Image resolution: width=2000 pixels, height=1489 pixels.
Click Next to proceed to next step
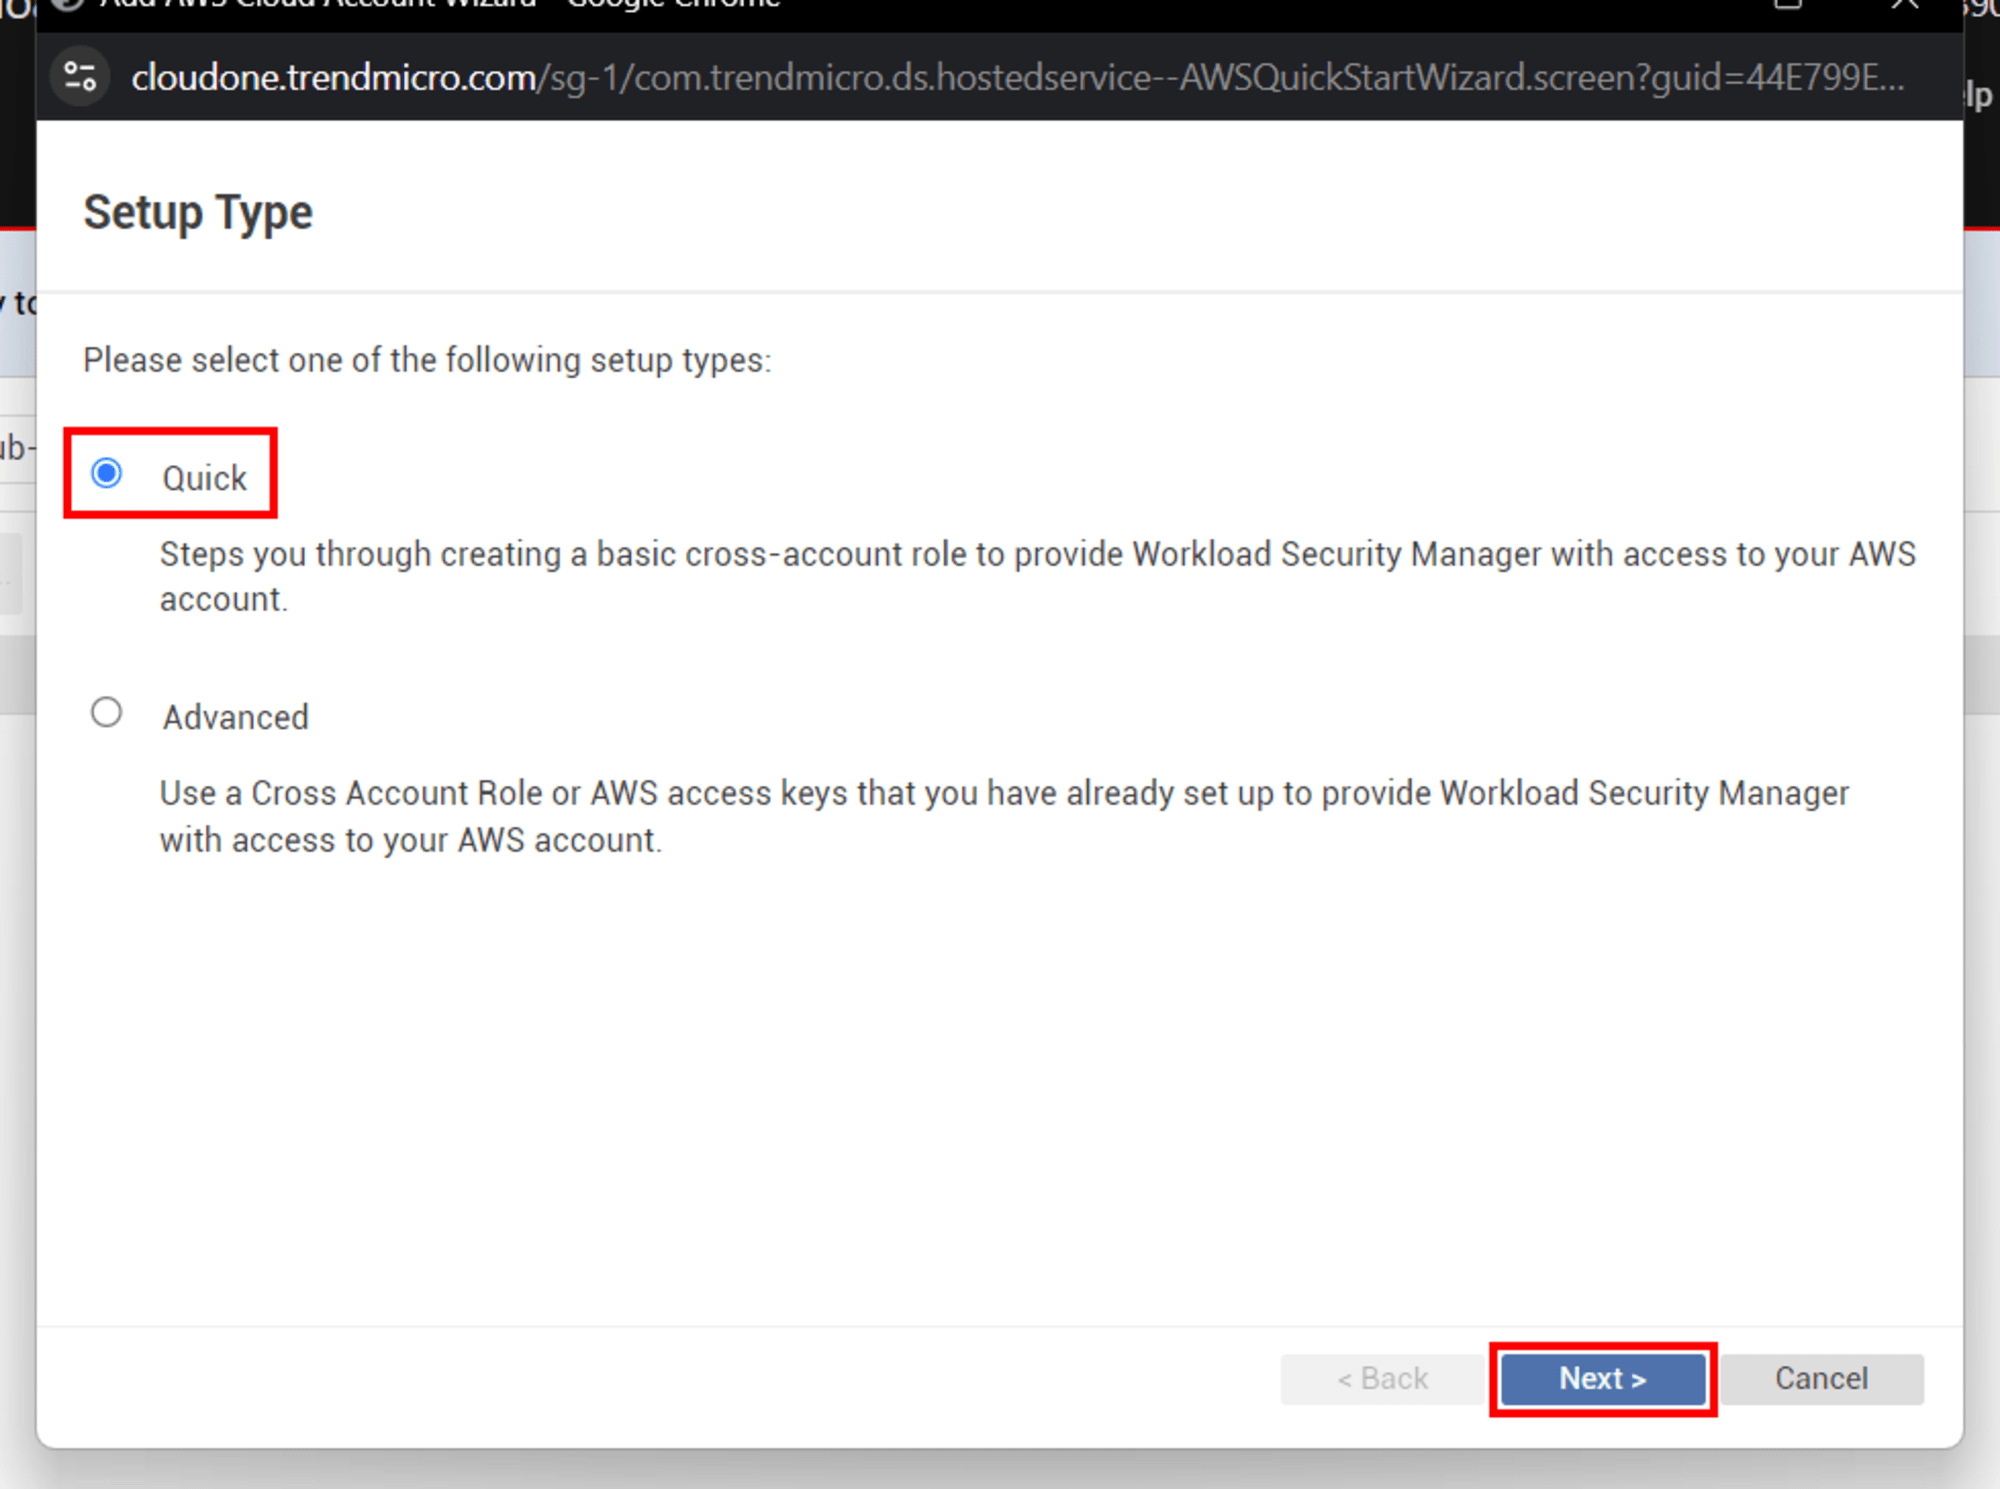coord(1601,1380)
